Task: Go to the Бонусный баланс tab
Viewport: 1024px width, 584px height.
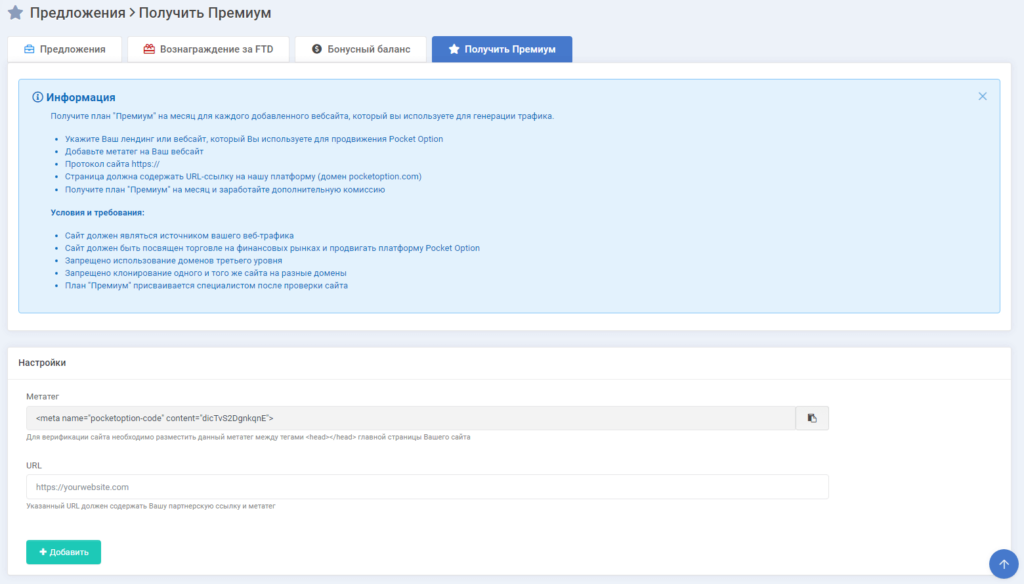Action: click(360, 49)
